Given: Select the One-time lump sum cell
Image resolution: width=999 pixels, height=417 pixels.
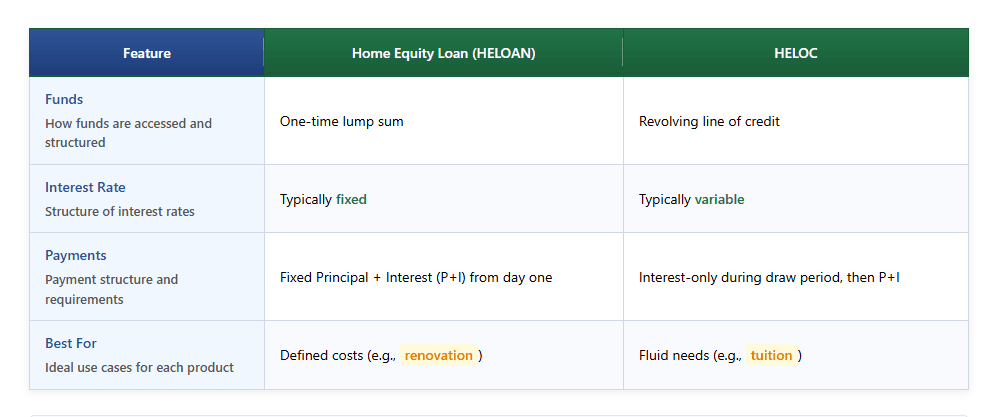Looking at the screenshot, I should click(342, 122).
